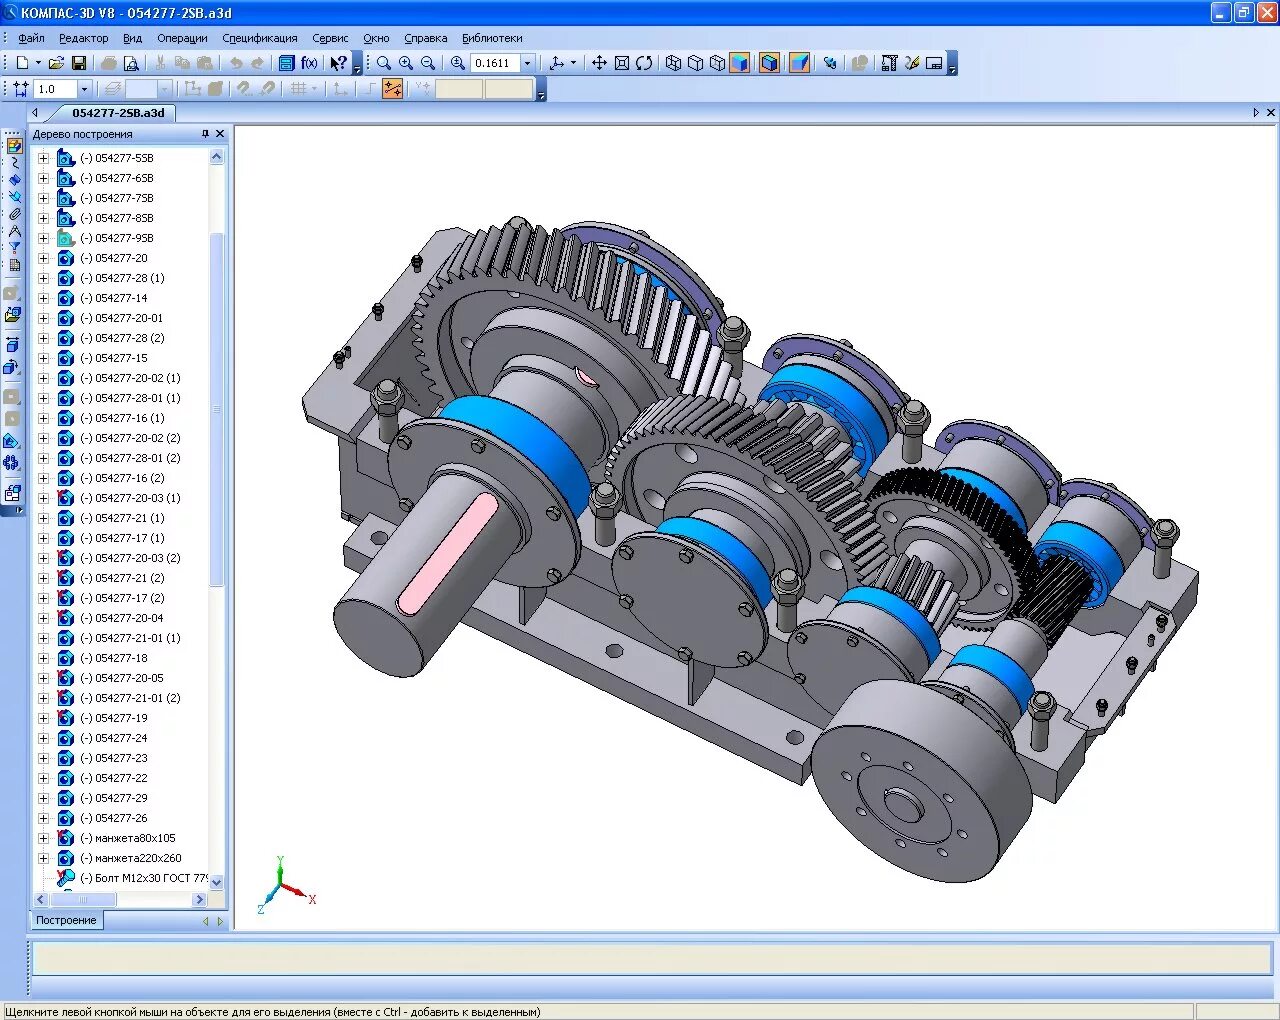This screenshot has height=1020, width=1280.
Task: Open the zoom scale 0.1611 dropdown
Action: pyautogui.click(x=528, y=63)
